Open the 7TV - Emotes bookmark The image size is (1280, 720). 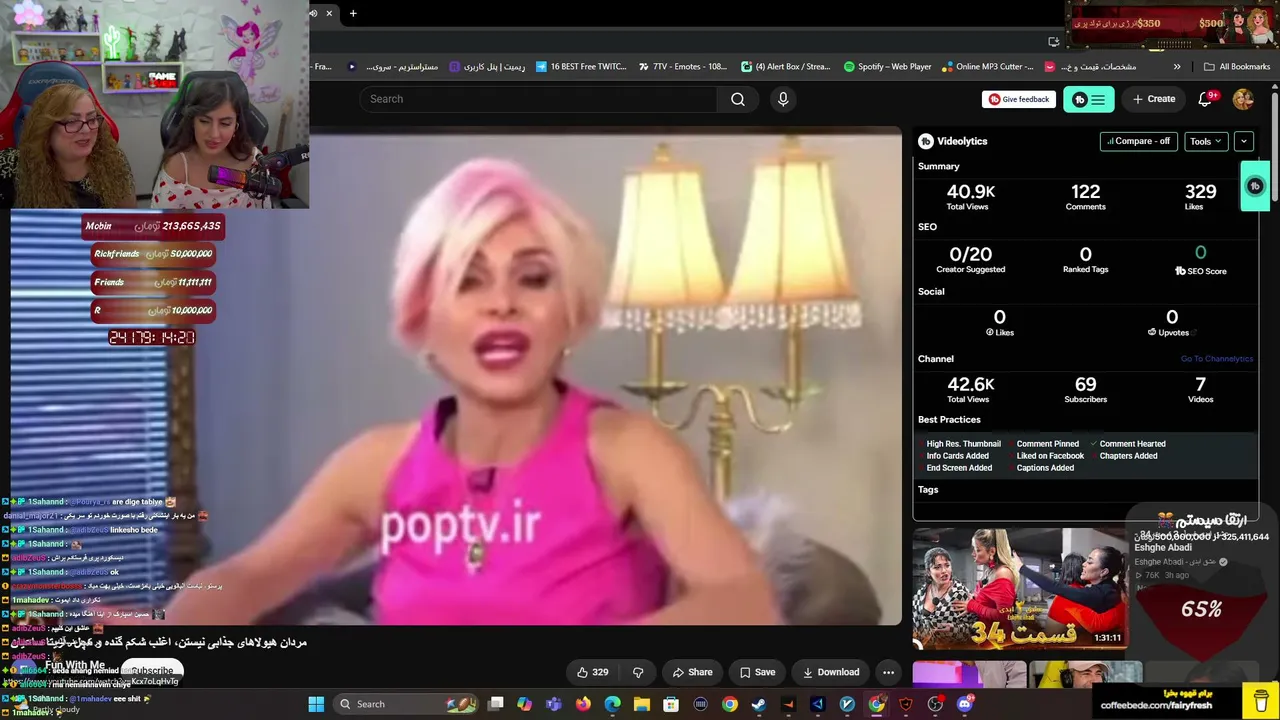pos(682,67)
